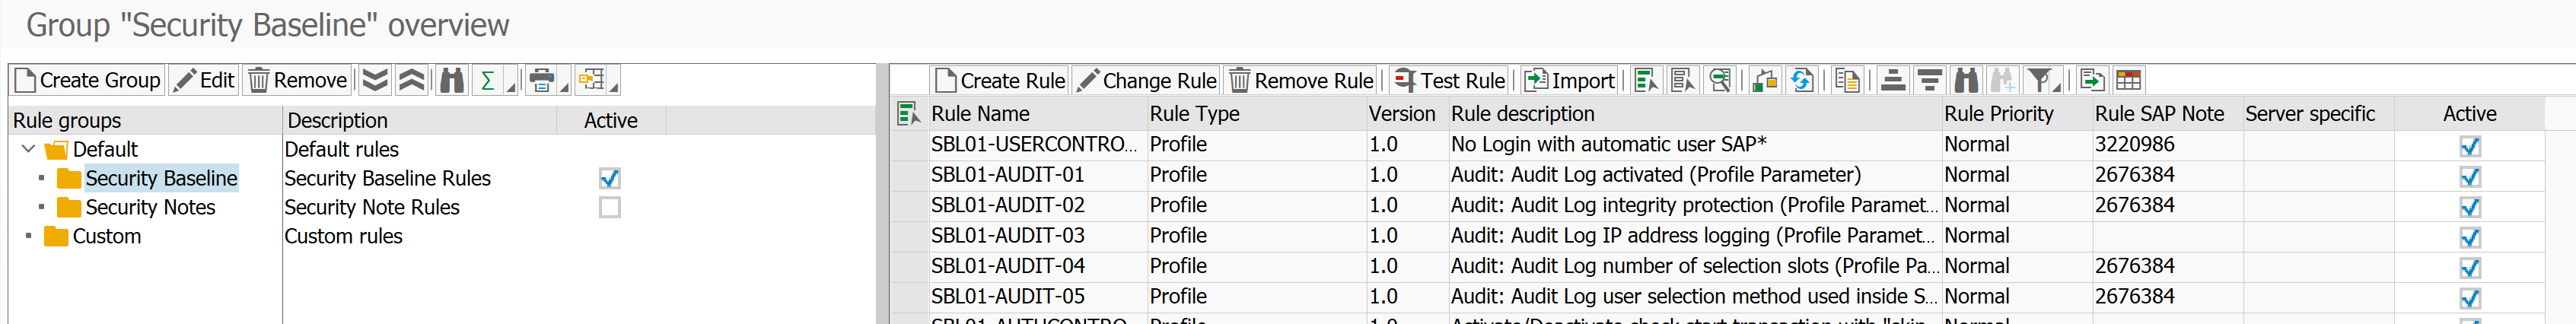Image resolution: width=2576 pixels, height=324 pixels.
Task: Open Find binoculars in the rules toolbar
Action: pos(1966,80)
